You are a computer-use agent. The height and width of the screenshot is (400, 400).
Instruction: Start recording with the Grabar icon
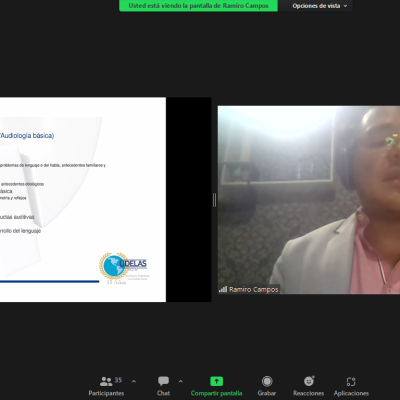click(x=267, y=381)
